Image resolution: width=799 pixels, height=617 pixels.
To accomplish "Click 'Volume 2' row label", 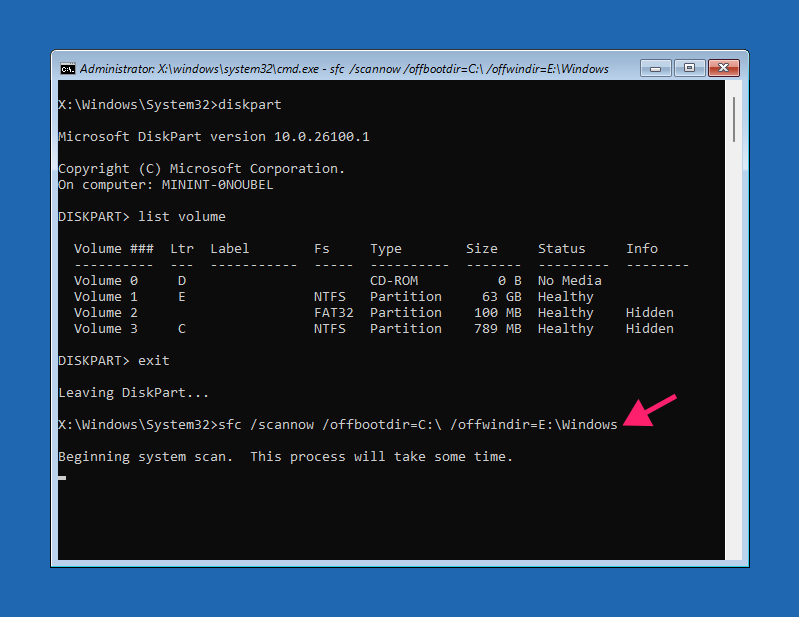I will click(106, 312).
